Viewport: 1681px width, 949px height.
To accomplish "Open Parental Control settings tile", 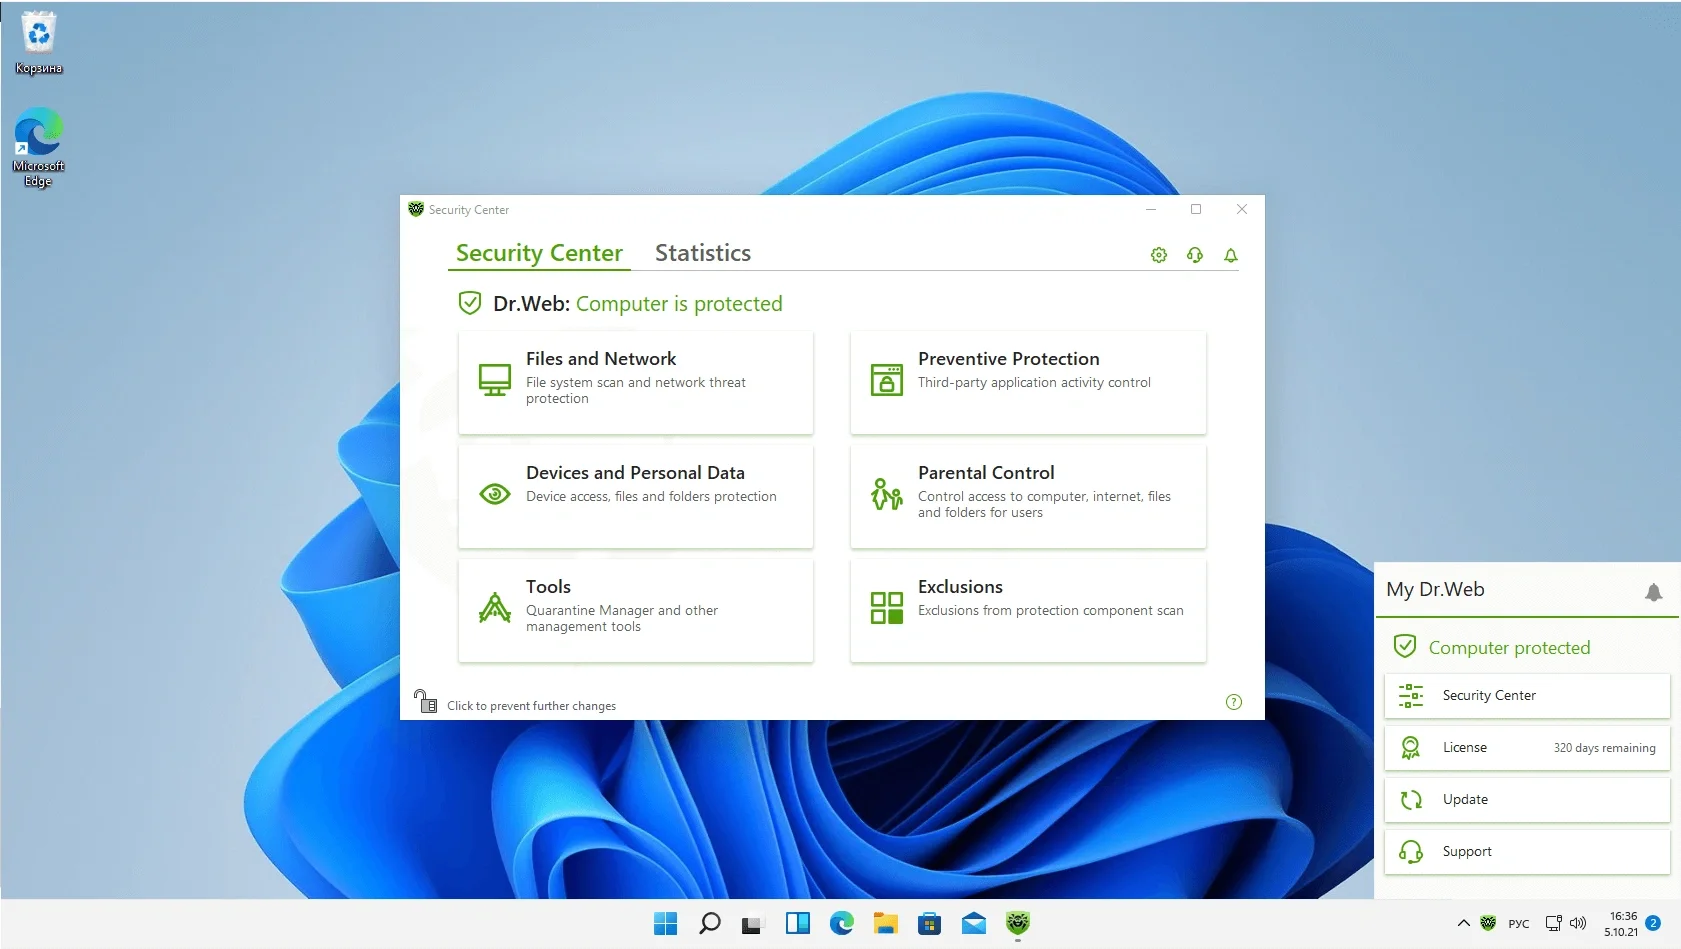I will click(x=1027, y=496).
